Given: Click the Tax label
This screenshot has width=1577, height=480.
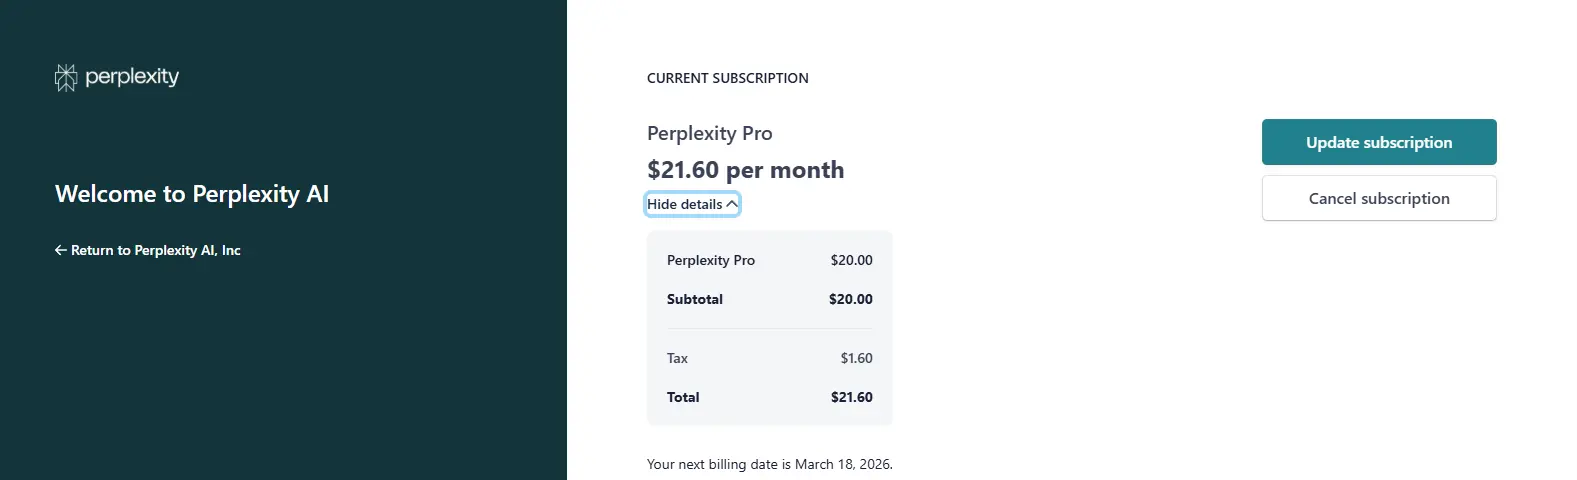Looking at the screenshot, I should 677,358.
